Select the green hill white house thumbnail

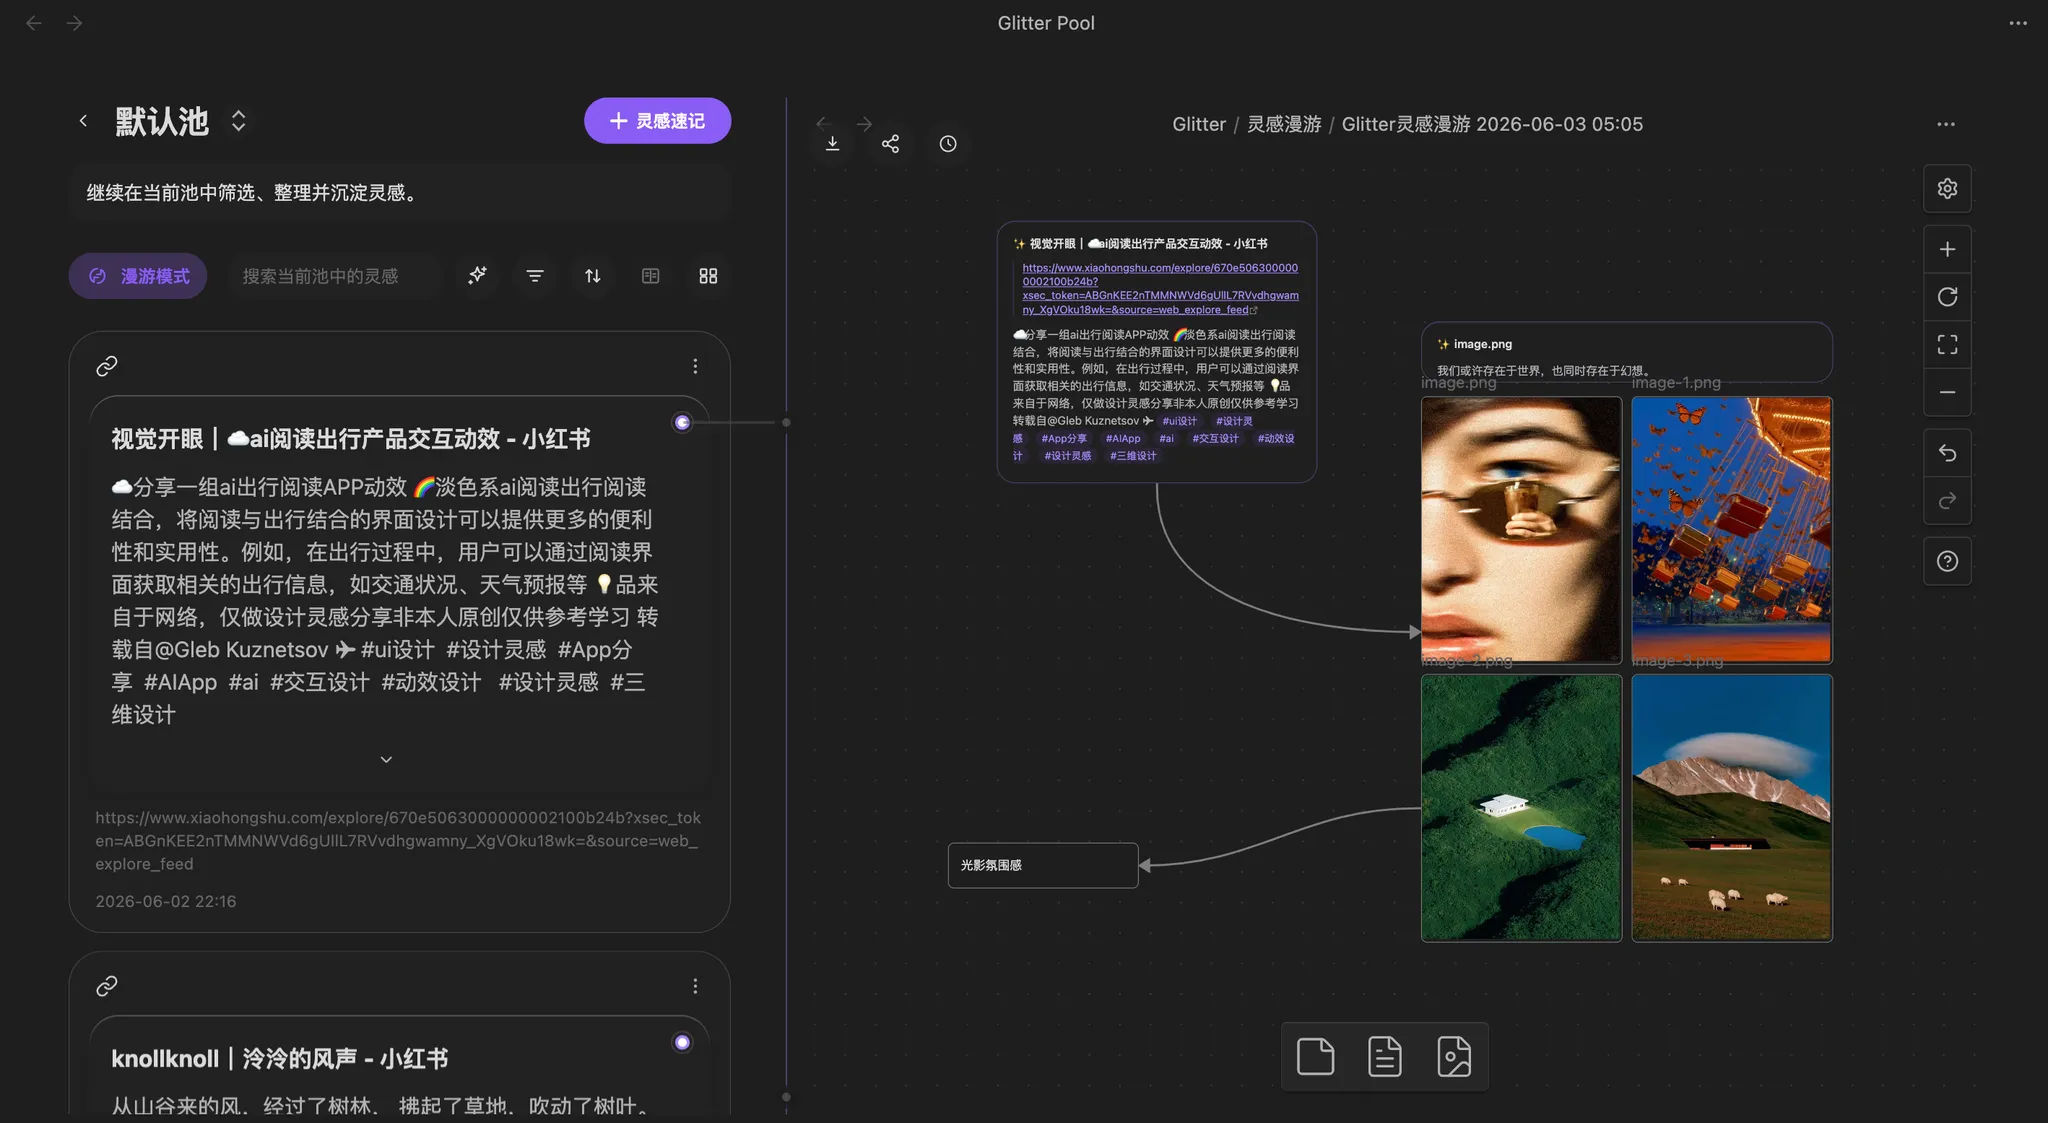click(x=1521, y=808)
